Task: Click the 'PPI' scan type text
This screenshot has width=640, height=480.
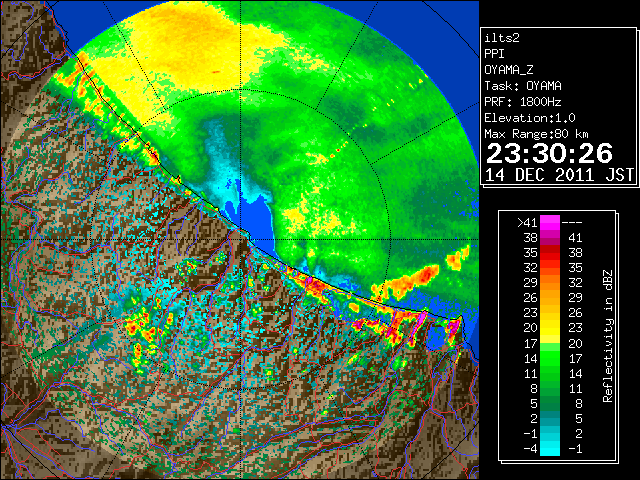Action: 494,54
